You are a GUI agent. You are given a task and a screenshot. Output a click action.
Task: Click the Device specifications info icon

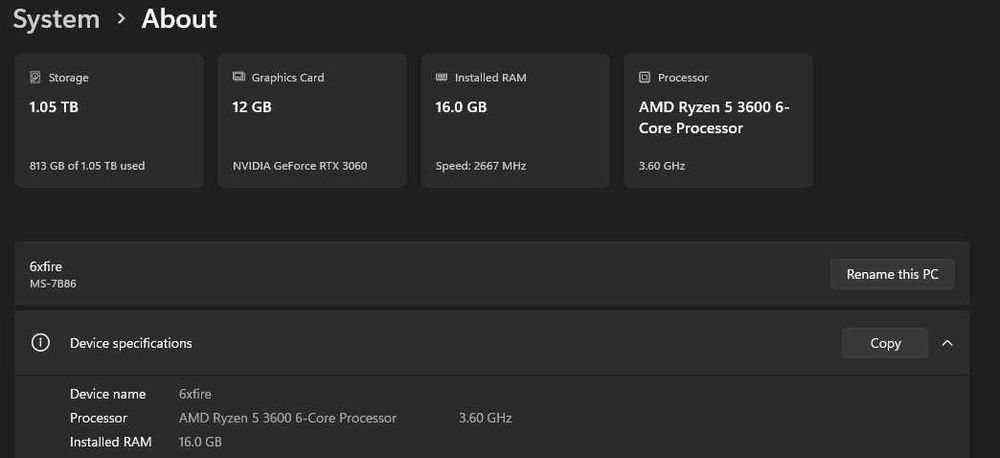click(x=40, y=343)
